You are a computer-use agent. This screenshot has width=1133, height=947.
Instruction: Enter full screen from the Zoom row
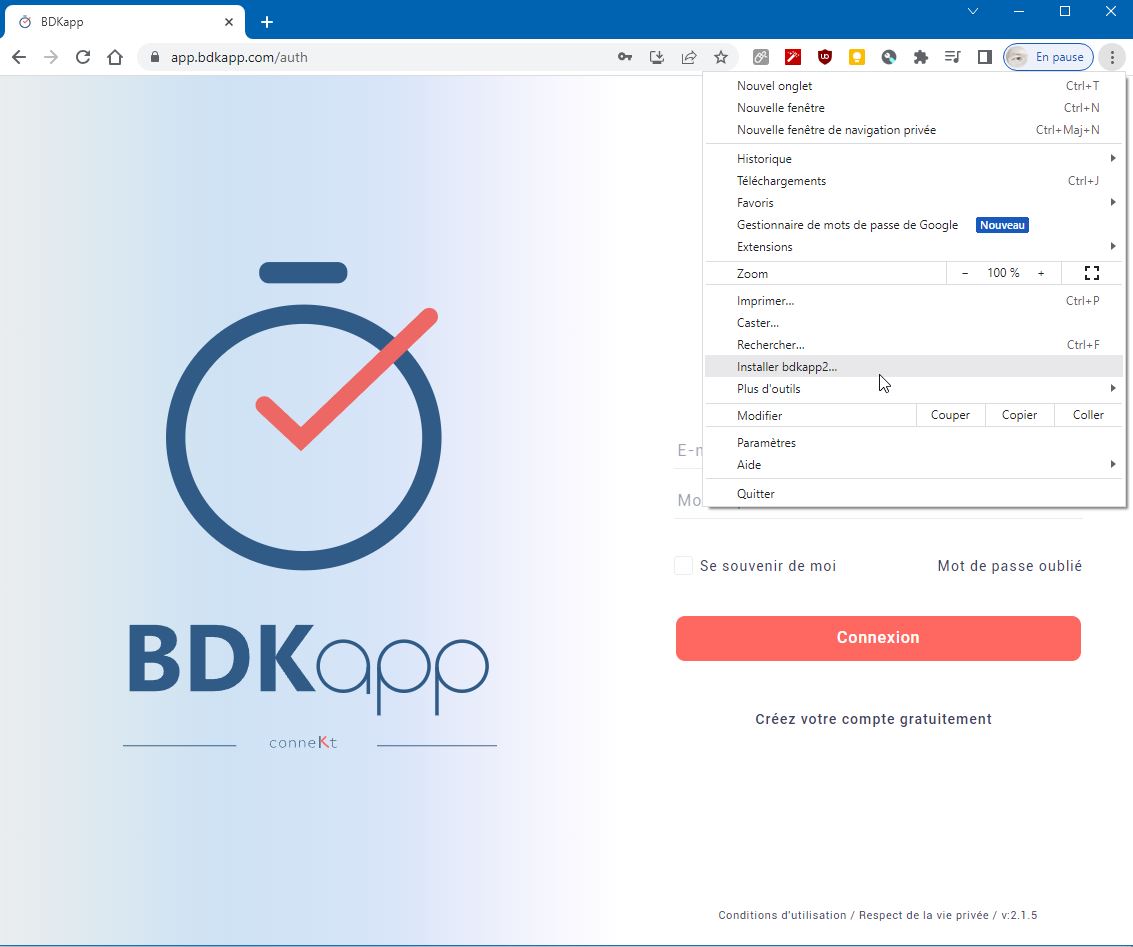pos(1092,273)
